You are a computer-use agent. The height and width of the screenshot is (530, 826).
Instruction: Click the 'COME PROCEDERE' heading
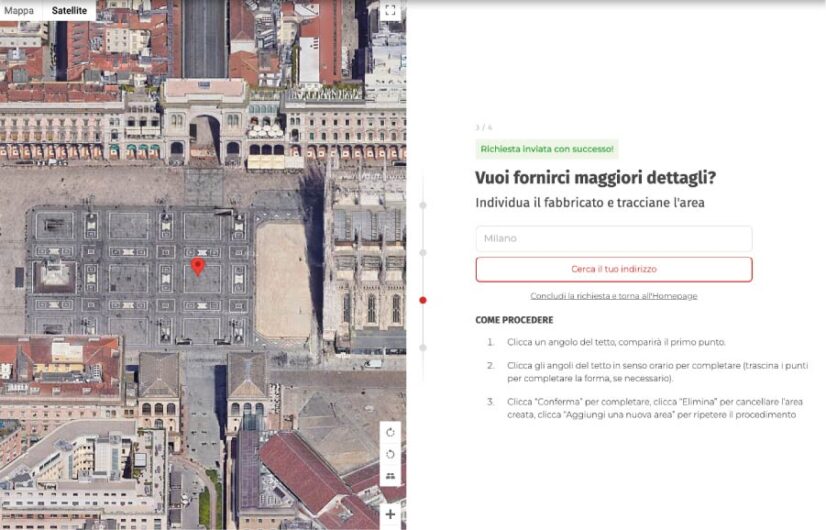tap(514, 320)
